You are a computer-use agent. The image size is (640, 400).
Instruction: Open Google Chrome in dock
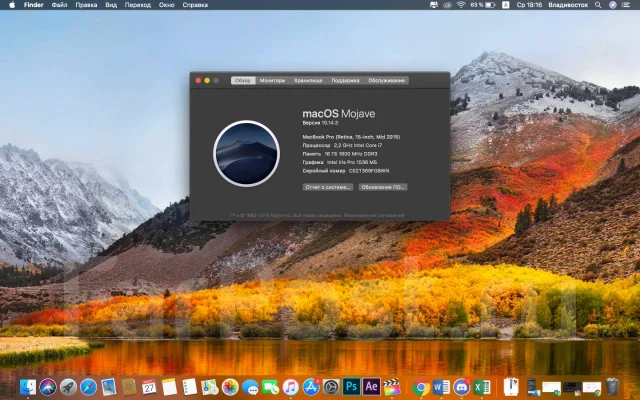421,387
